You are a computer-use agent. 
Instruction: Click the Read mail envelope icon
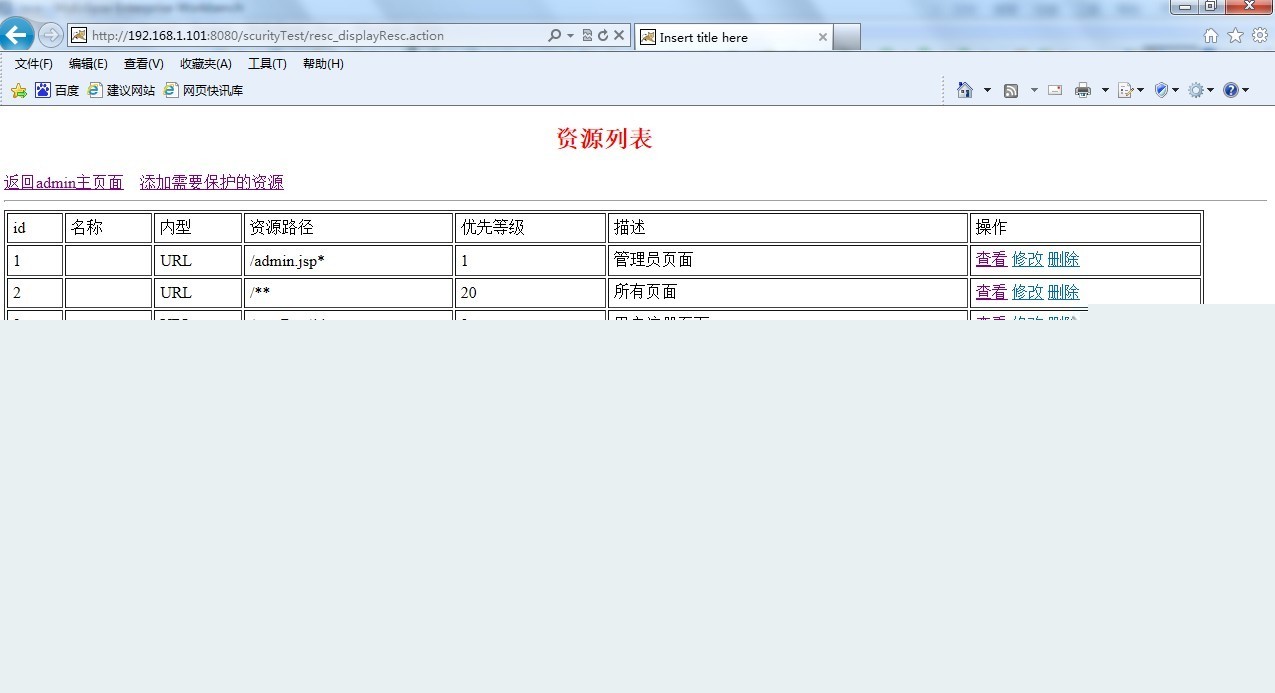[1054, 89]
